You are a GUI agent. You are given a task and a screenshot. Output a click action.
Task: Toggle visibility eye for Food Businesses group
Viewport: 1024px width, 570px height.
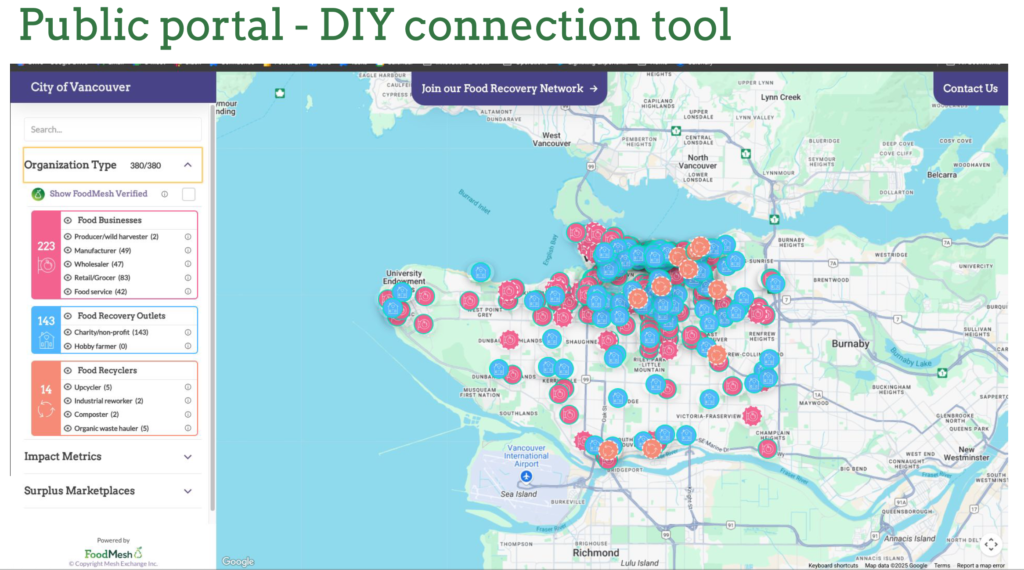pyautogui.click(x=68, y=221)
